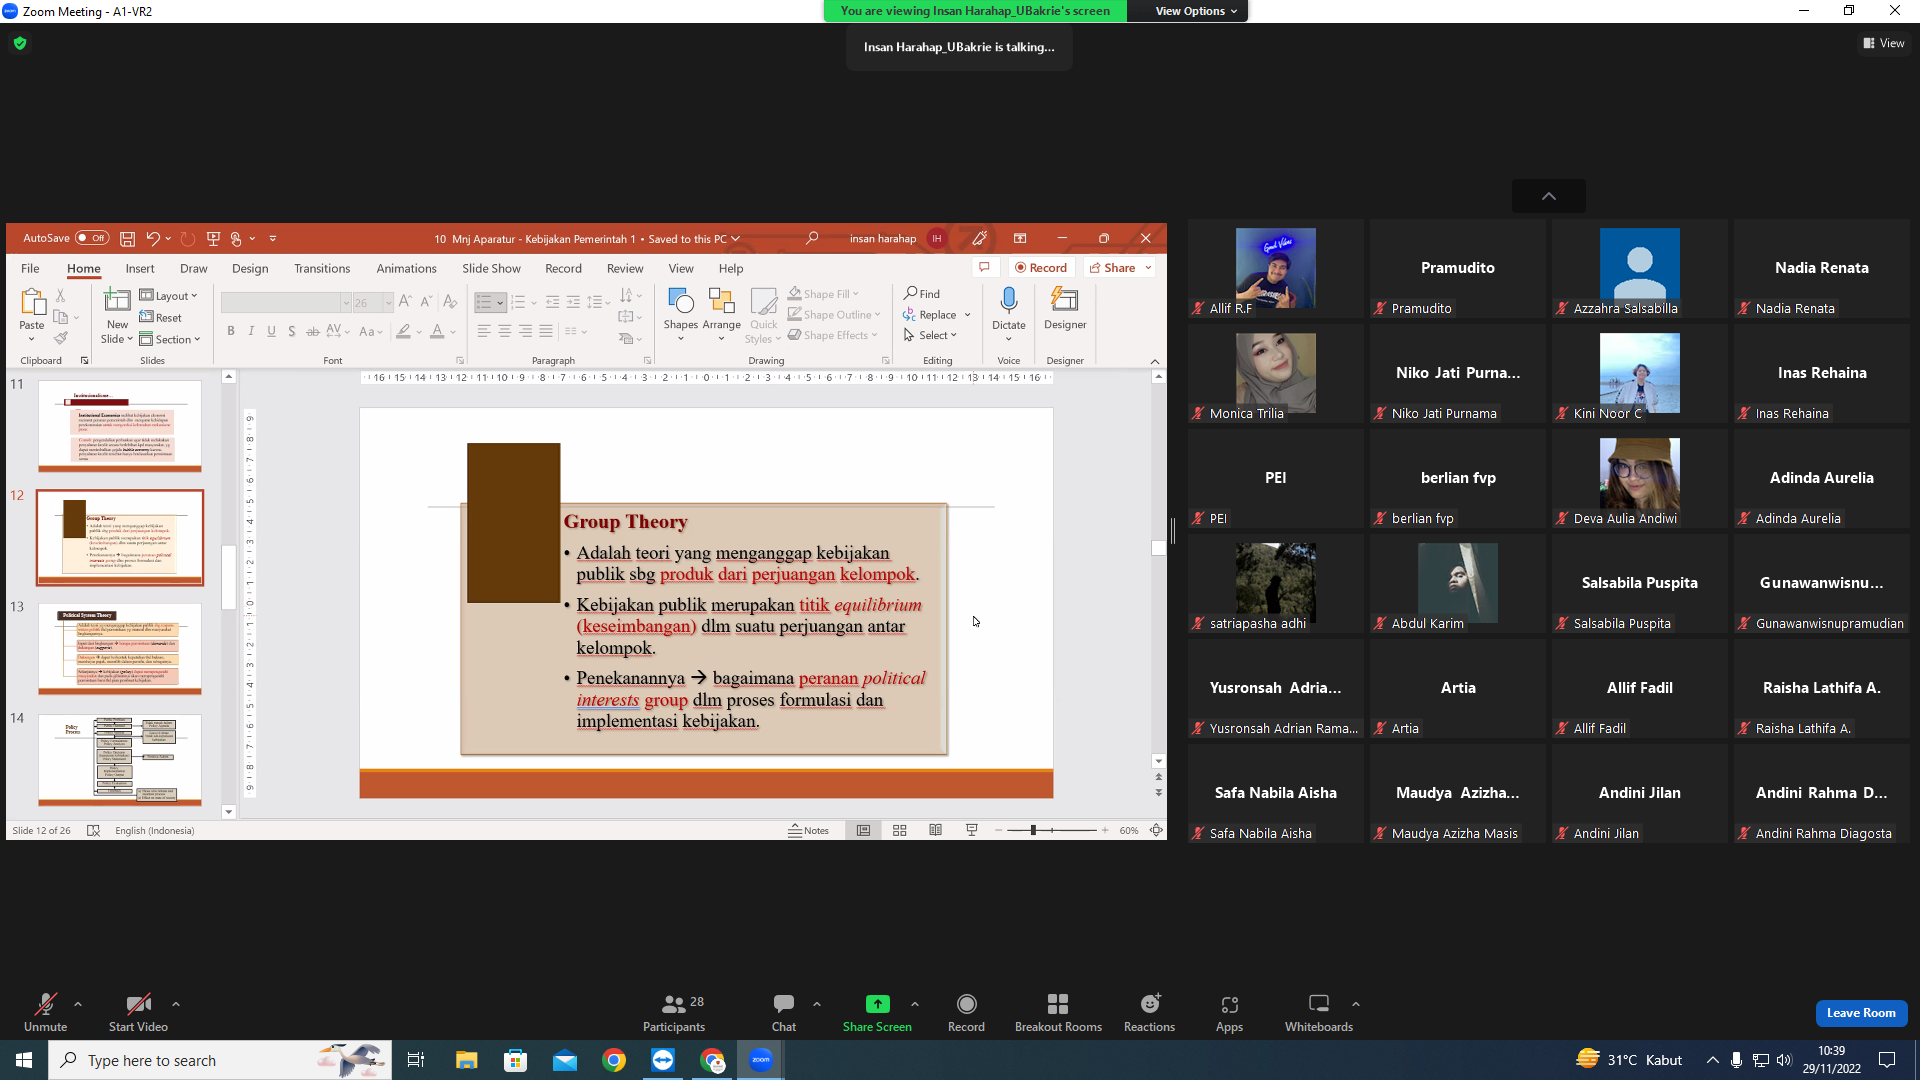The width and height of the screenshot is (1920, 1080).
Task: Open the File menu tab
Action: pos(30,269)
